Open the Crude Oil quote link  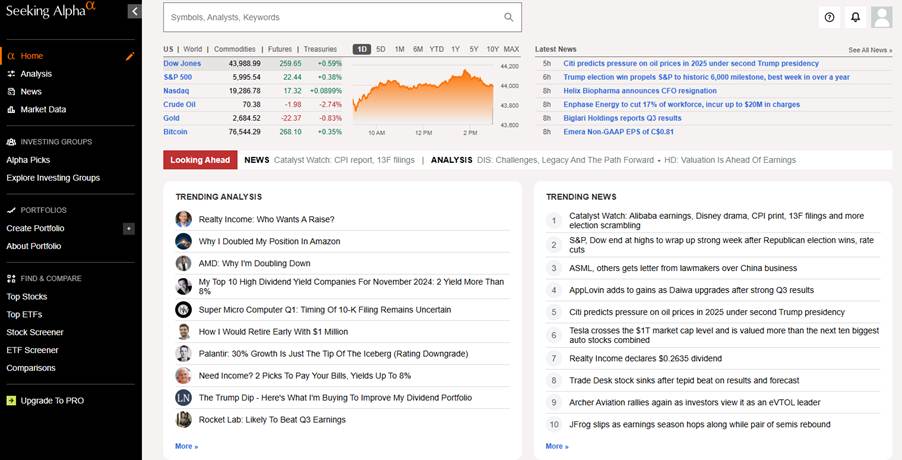179,105
